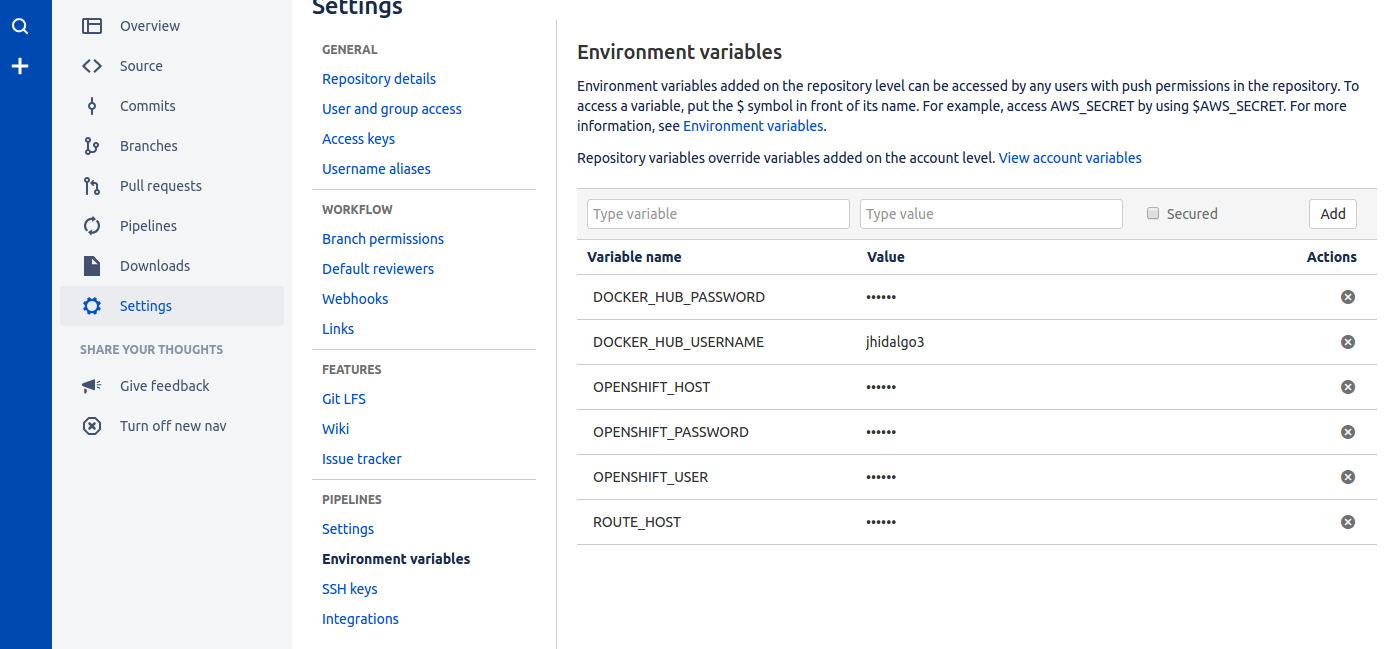Screen dimensions: 1392x649
Task: Click the search magnifier icon
Action: 20,27
